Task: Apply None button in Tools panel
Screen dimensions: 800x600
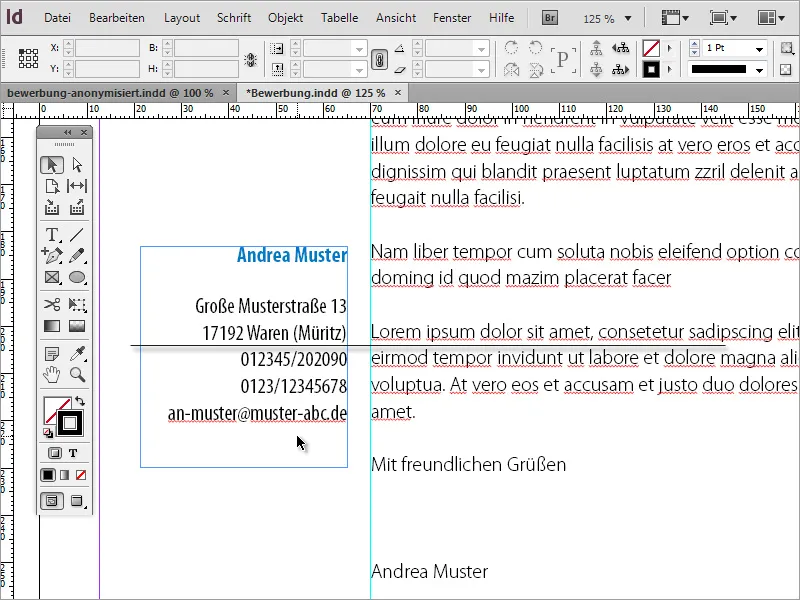Action: (x=81, y=475)
